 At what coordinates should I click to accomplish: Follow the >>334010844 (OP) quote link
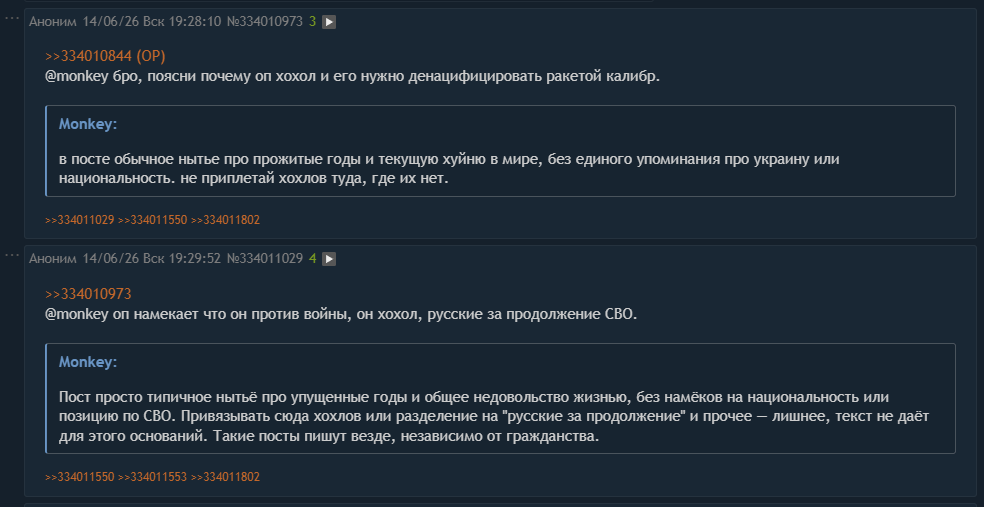(x=105, y=56)
